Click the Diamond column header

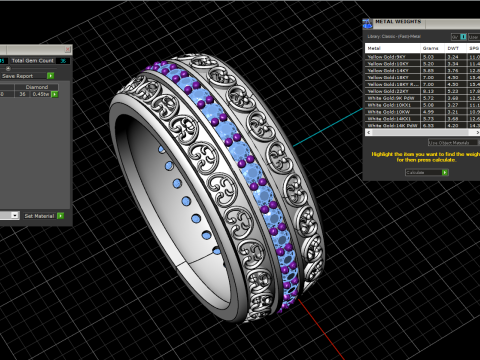tap(37, 87)
